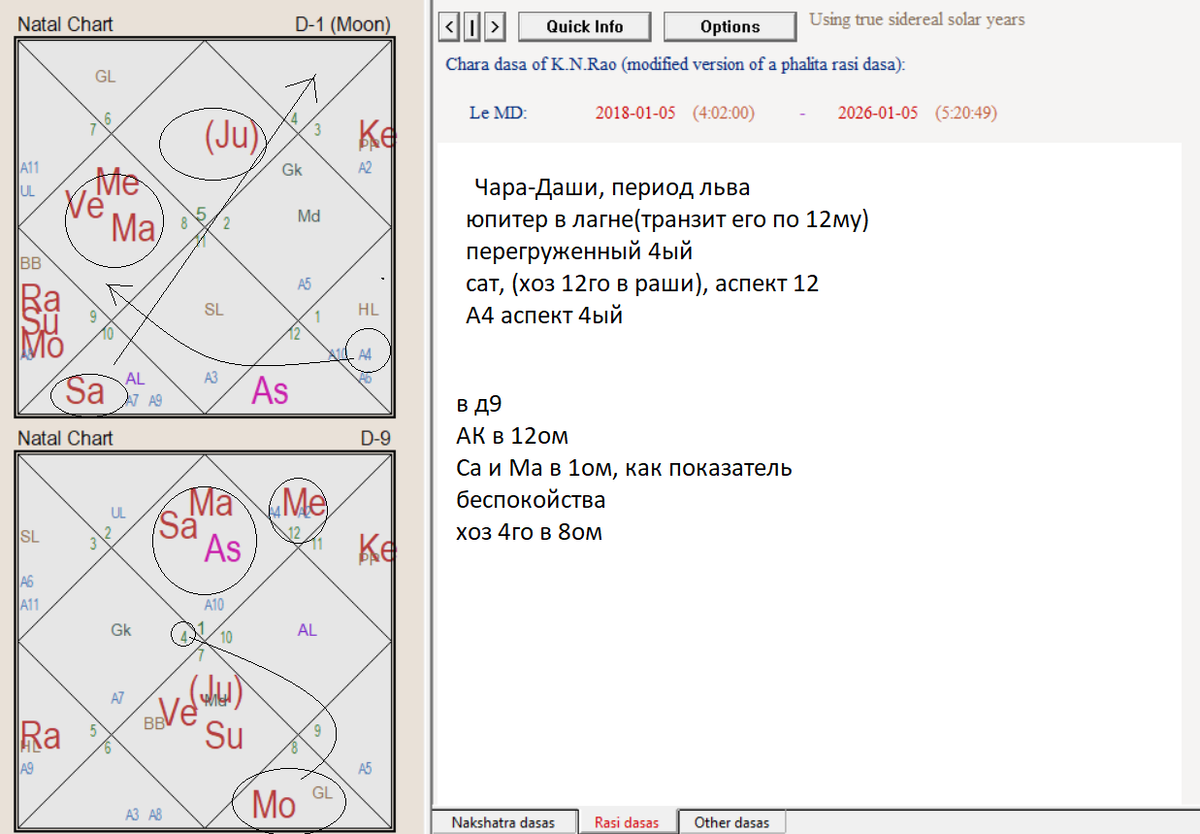The width and height of the screenshot is (1200, 834).
Task: Click the A3 label in the D-1 chart
Action: point(211,378)
